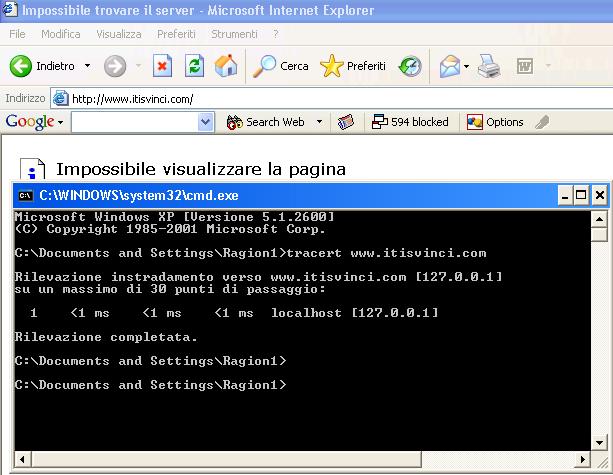613x475 pixels.
Task: Click the cmd horizontal scrollbar thumb
Action: point(226,459)
